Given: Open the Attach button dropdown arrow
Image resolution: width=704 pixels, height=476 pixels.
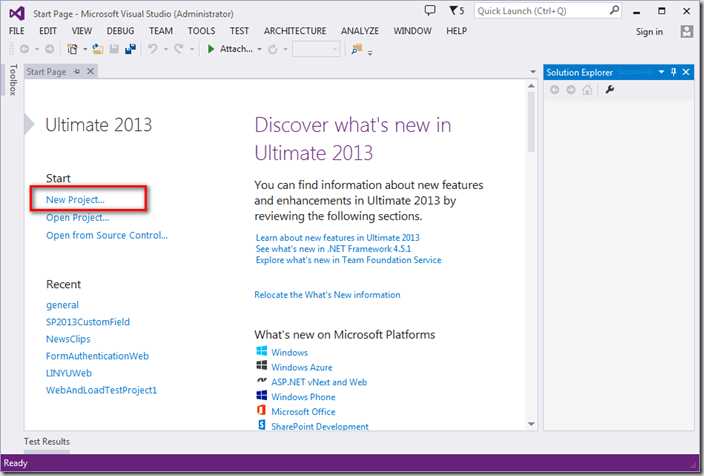Looking at the screenshot, I should tap(259, 49).
